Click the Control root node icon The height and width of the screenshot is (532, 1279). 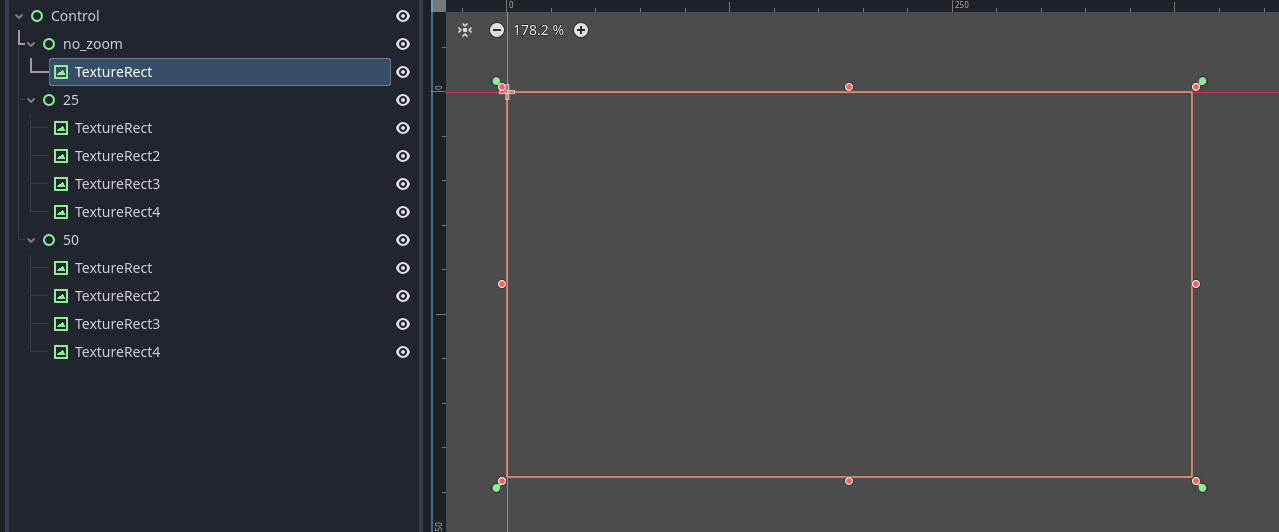tap(37, 16)
